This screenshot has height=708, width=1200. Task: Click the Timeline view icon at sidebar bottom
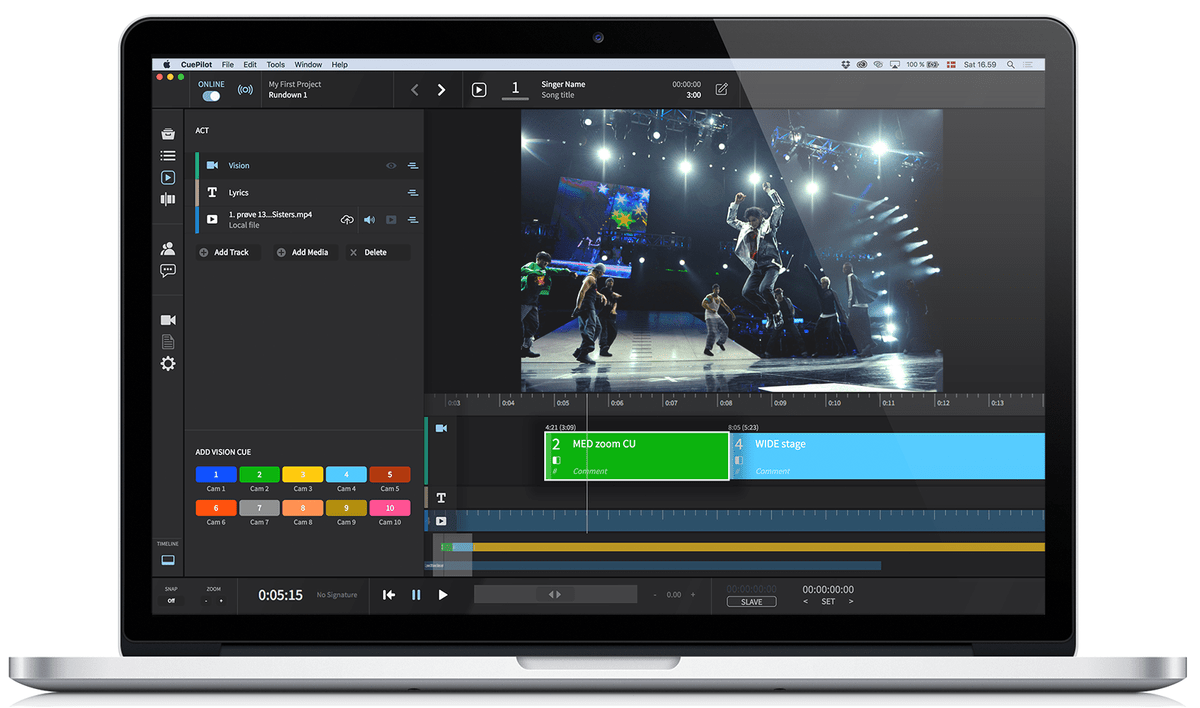pyautogui.click(x=168, y=559)
